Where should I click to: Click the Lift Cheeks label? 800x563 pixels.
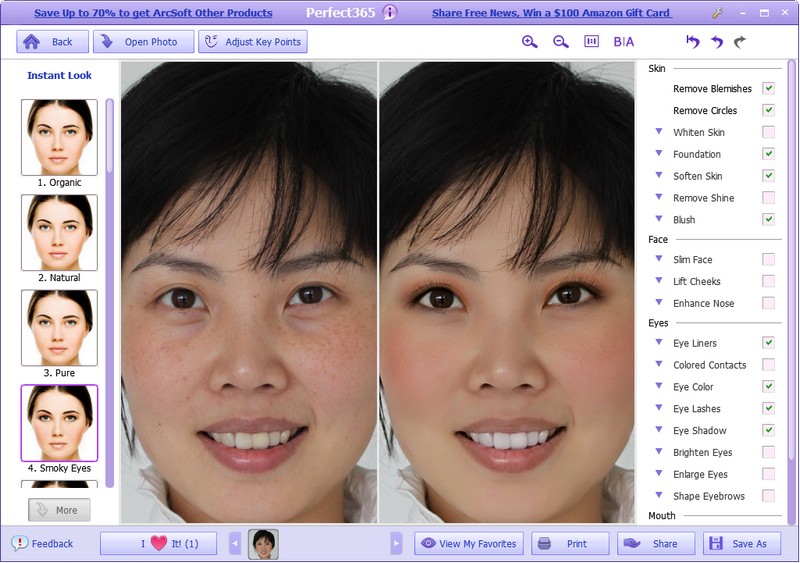coord(697,281)
